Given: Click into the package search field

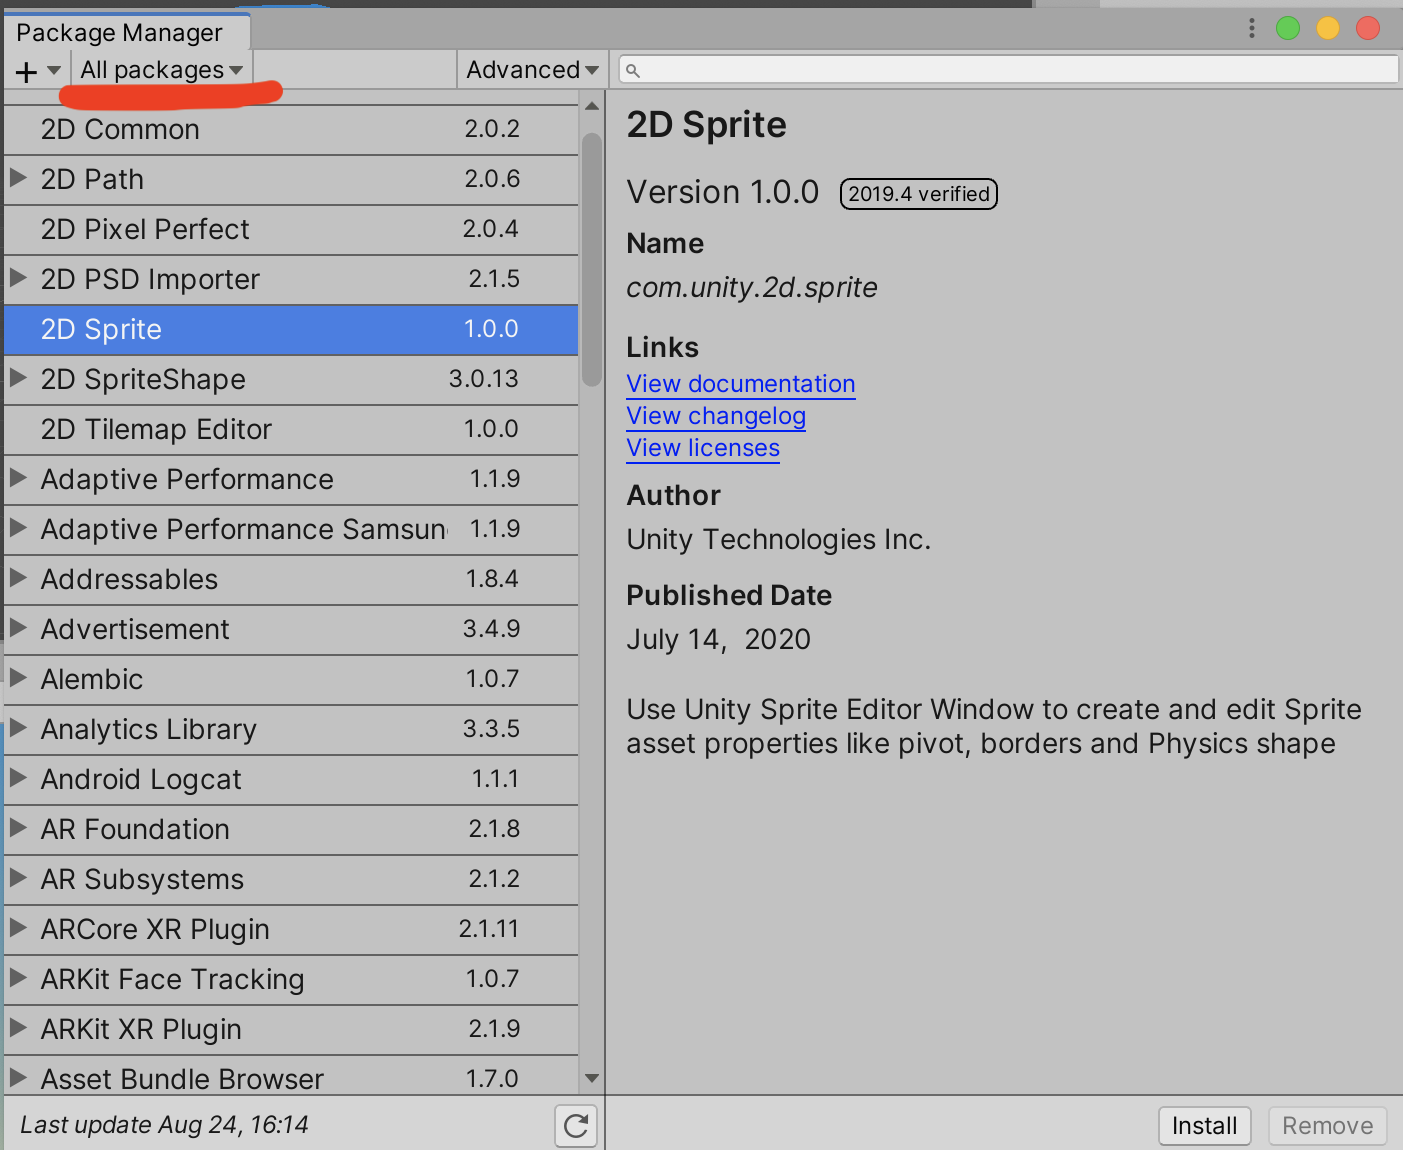Looking at the screenshot, I should coord(1008,69).
